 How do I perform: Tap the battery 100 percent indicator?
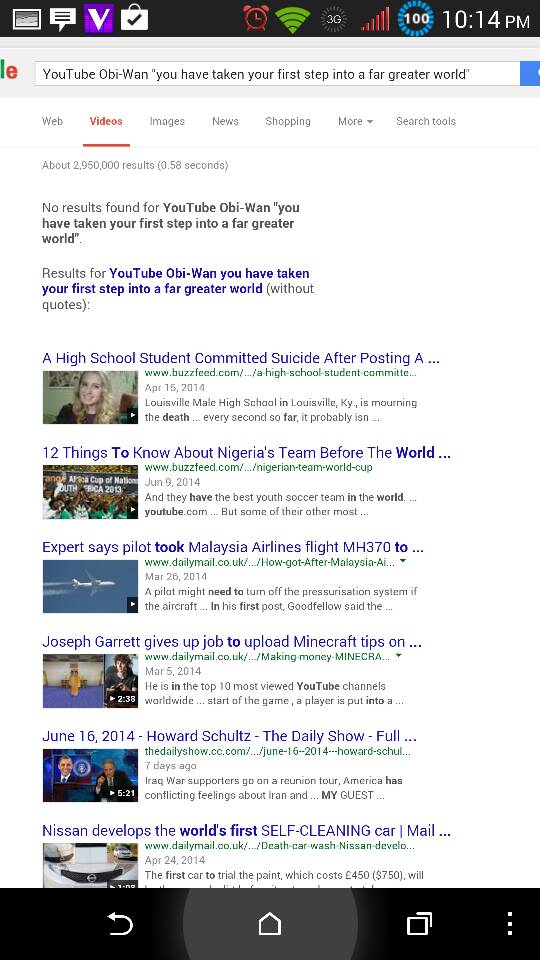coord(416,18)
